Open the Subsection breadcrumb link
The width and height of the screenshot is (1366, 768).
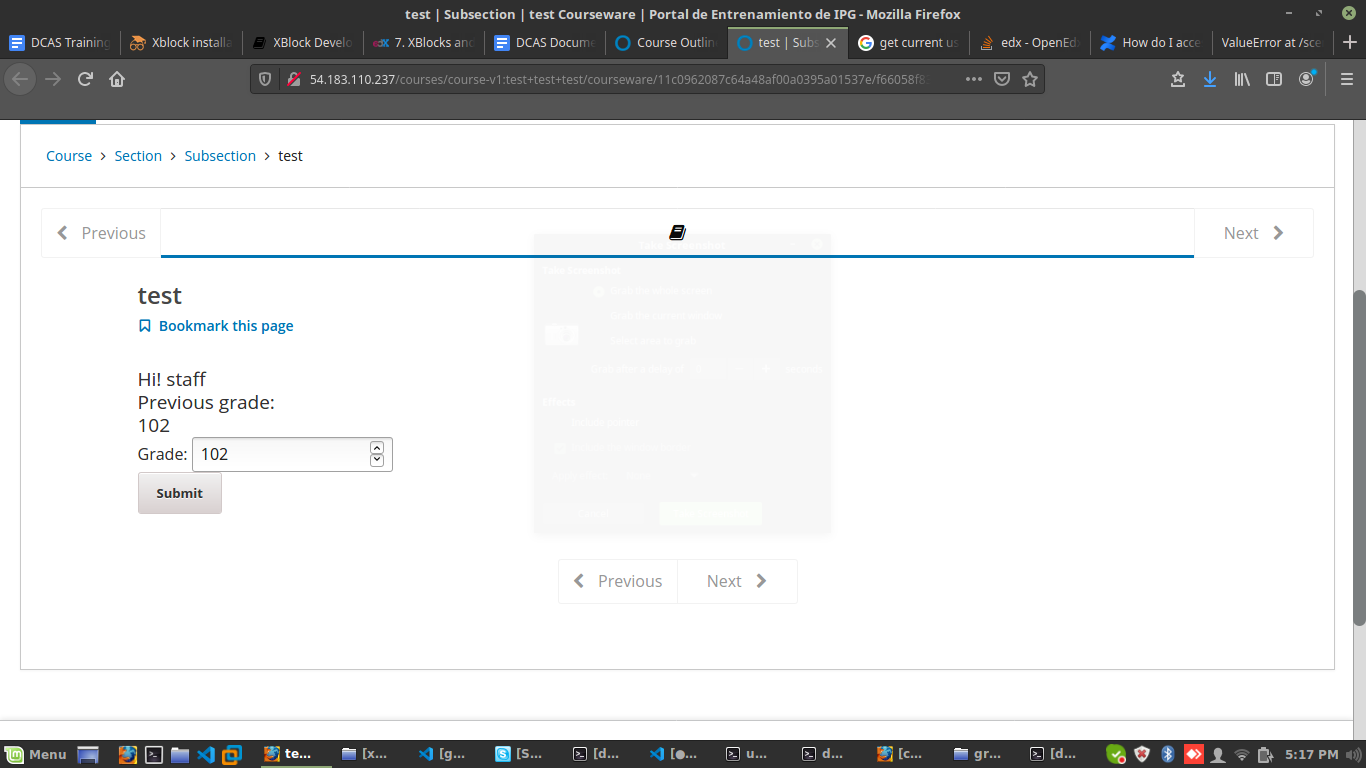tap(220, 156)
